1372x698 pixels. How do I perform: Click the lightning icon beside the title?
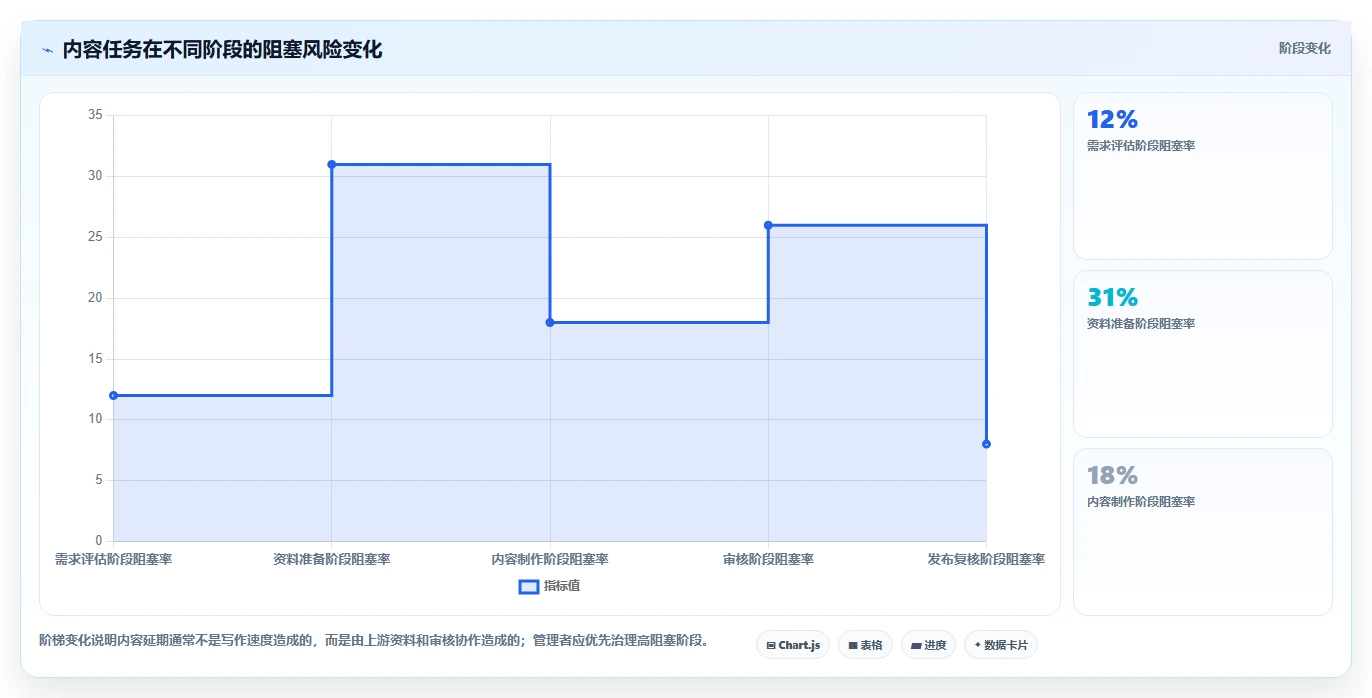47,50
